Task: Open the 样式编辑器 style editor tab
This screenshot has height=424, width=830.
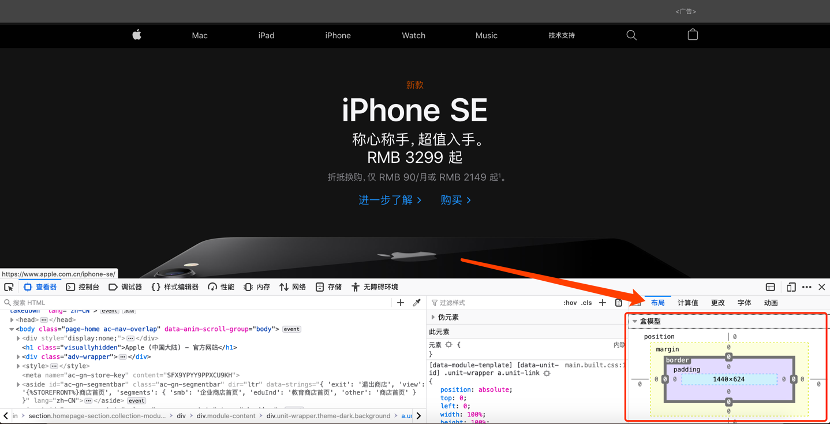Action: (x=175, y=287)
